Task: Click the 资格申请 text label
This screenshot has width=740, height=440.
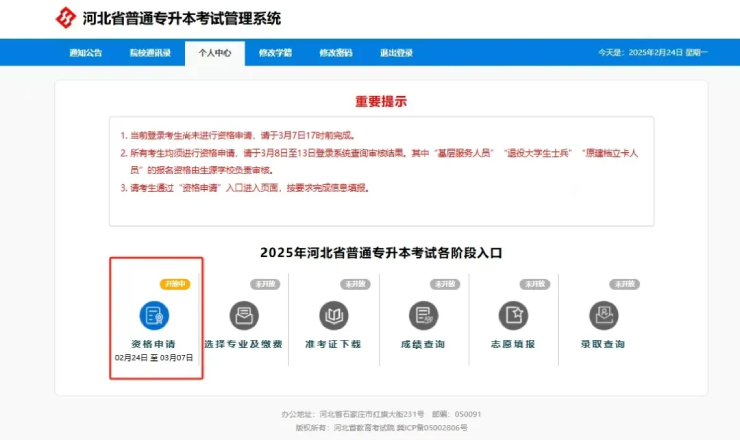Action: click(154, 344)
